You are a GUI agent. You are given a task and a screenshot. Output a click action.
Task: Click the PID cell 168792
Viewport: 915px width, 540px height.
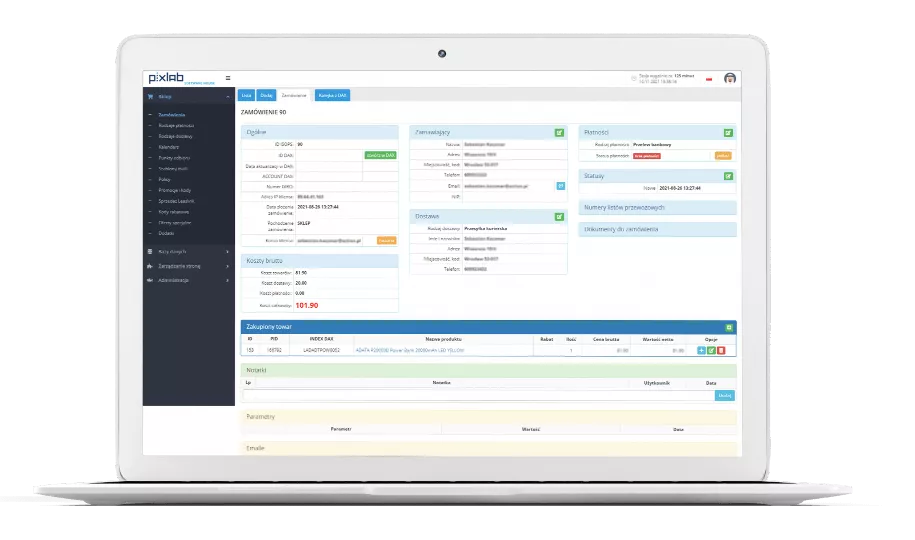click(x=274, y=350)
